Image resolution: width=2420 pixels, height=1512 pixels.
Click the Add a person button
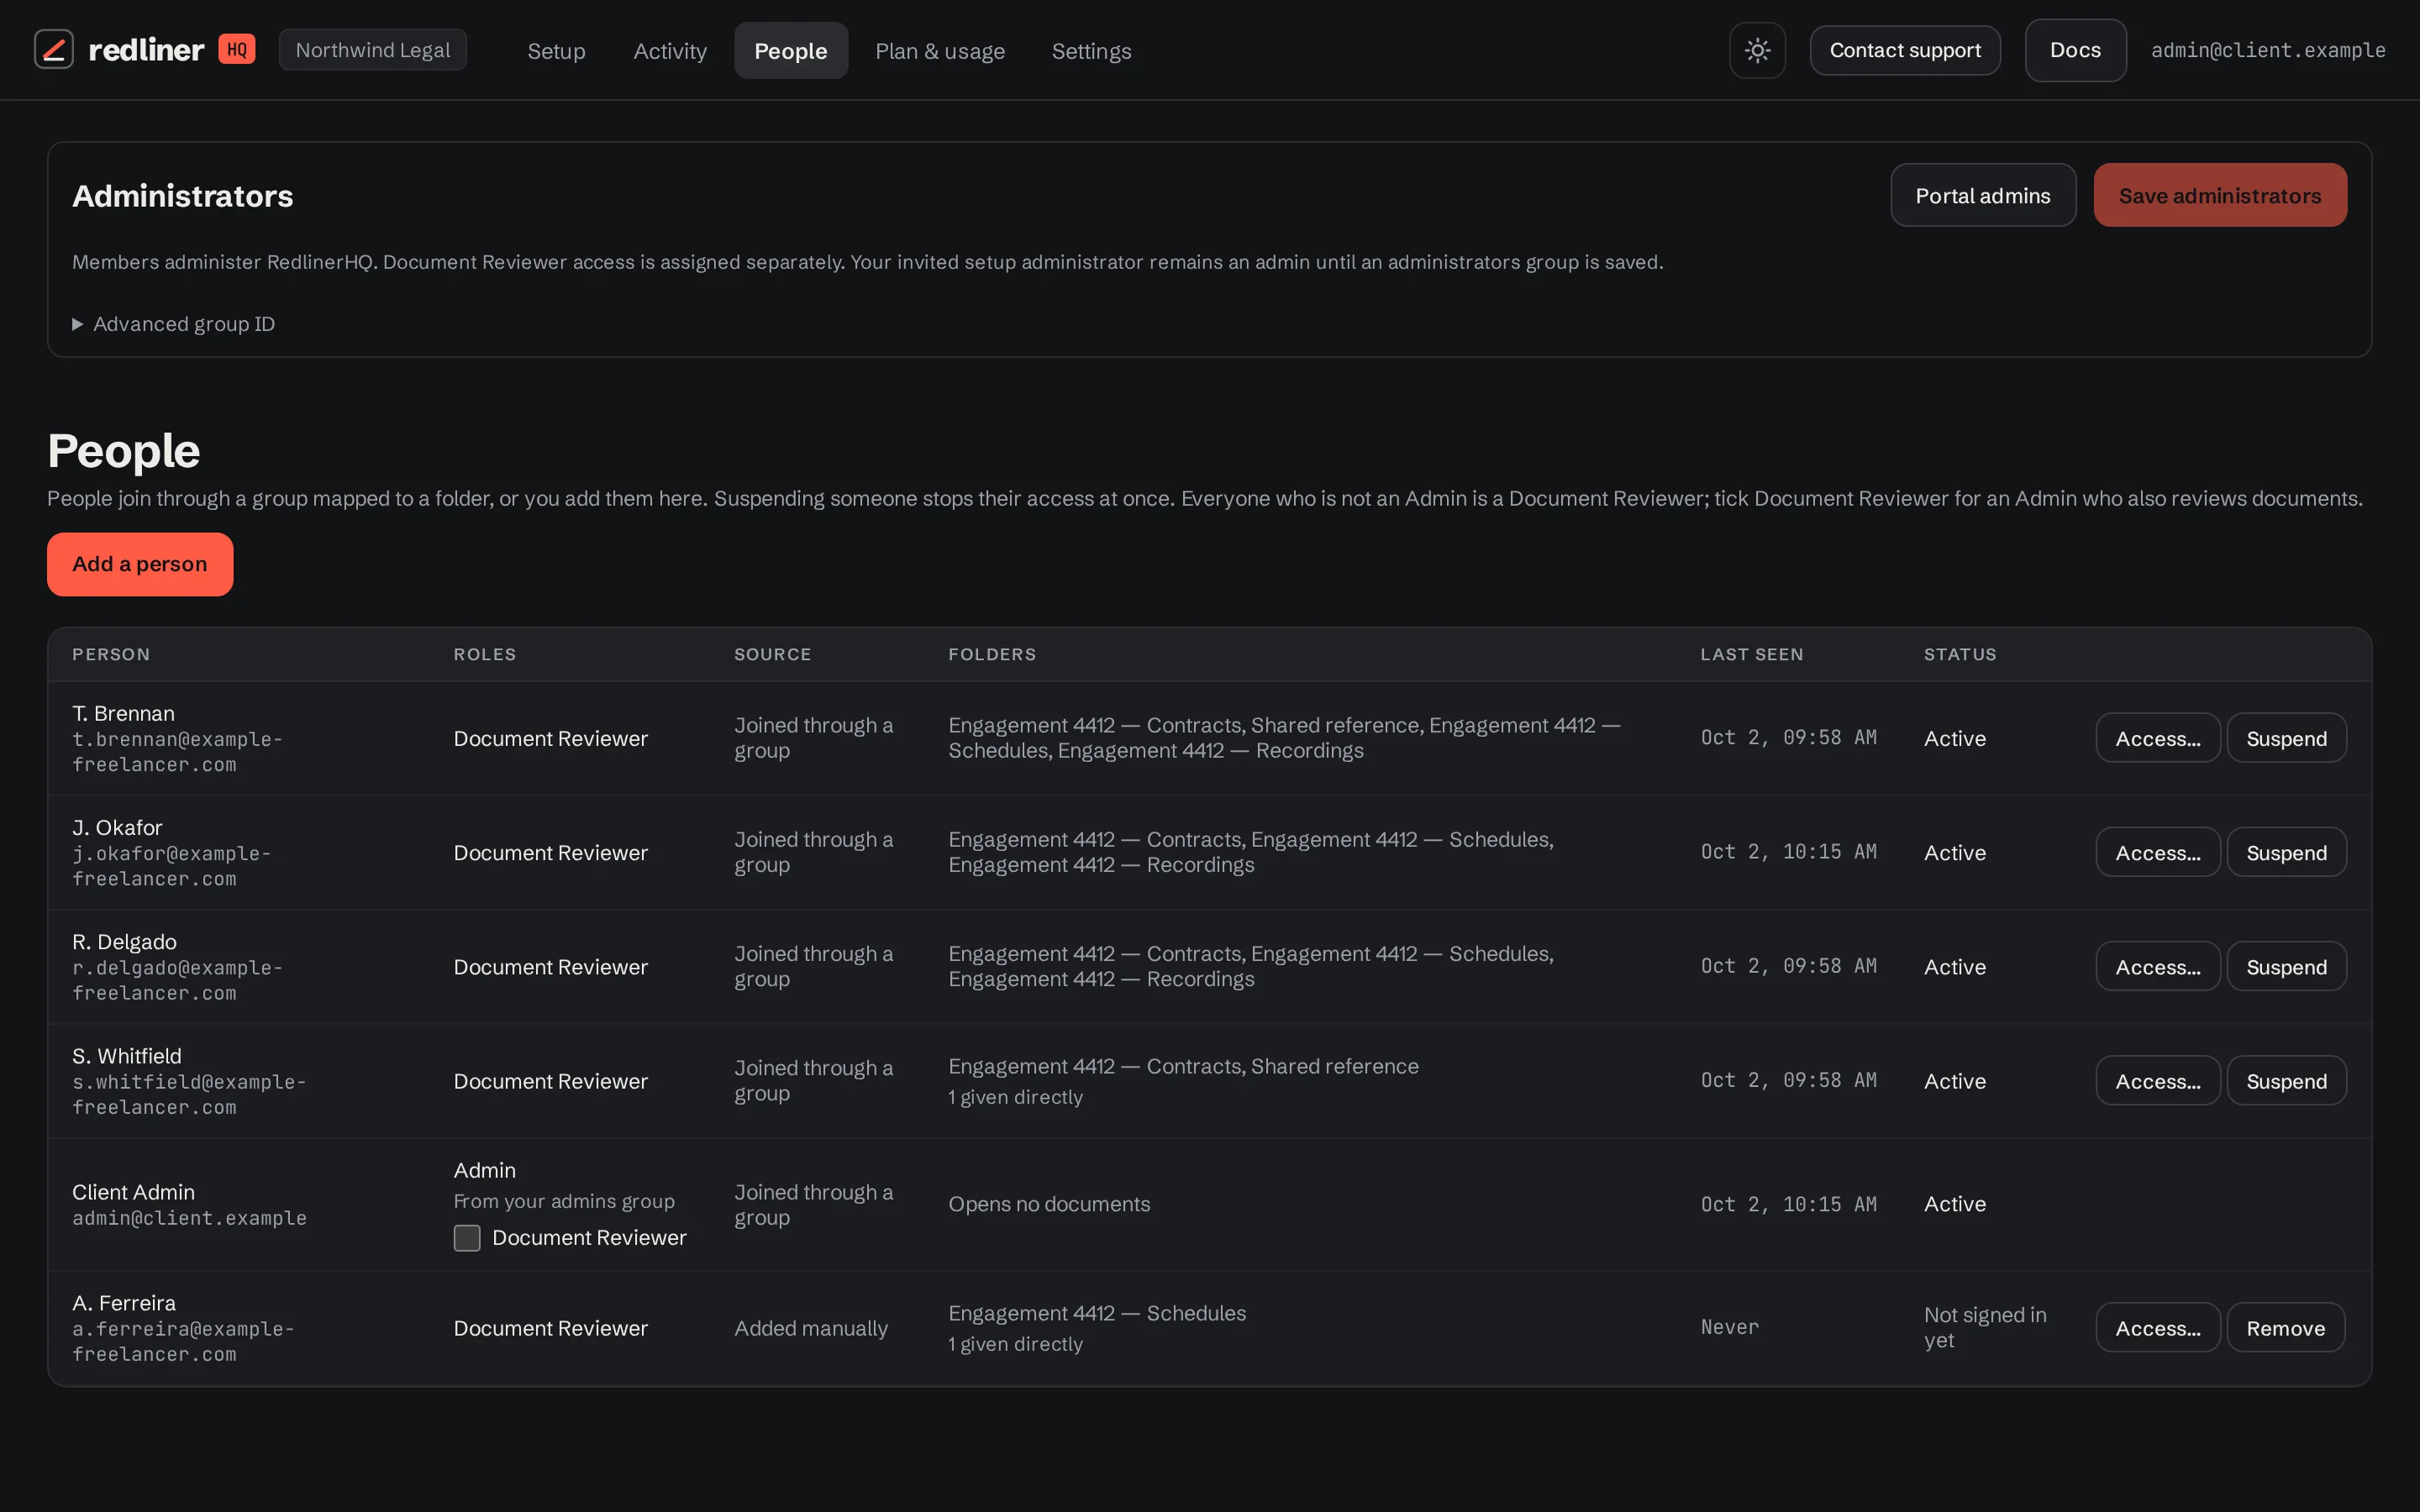point(140,564)
